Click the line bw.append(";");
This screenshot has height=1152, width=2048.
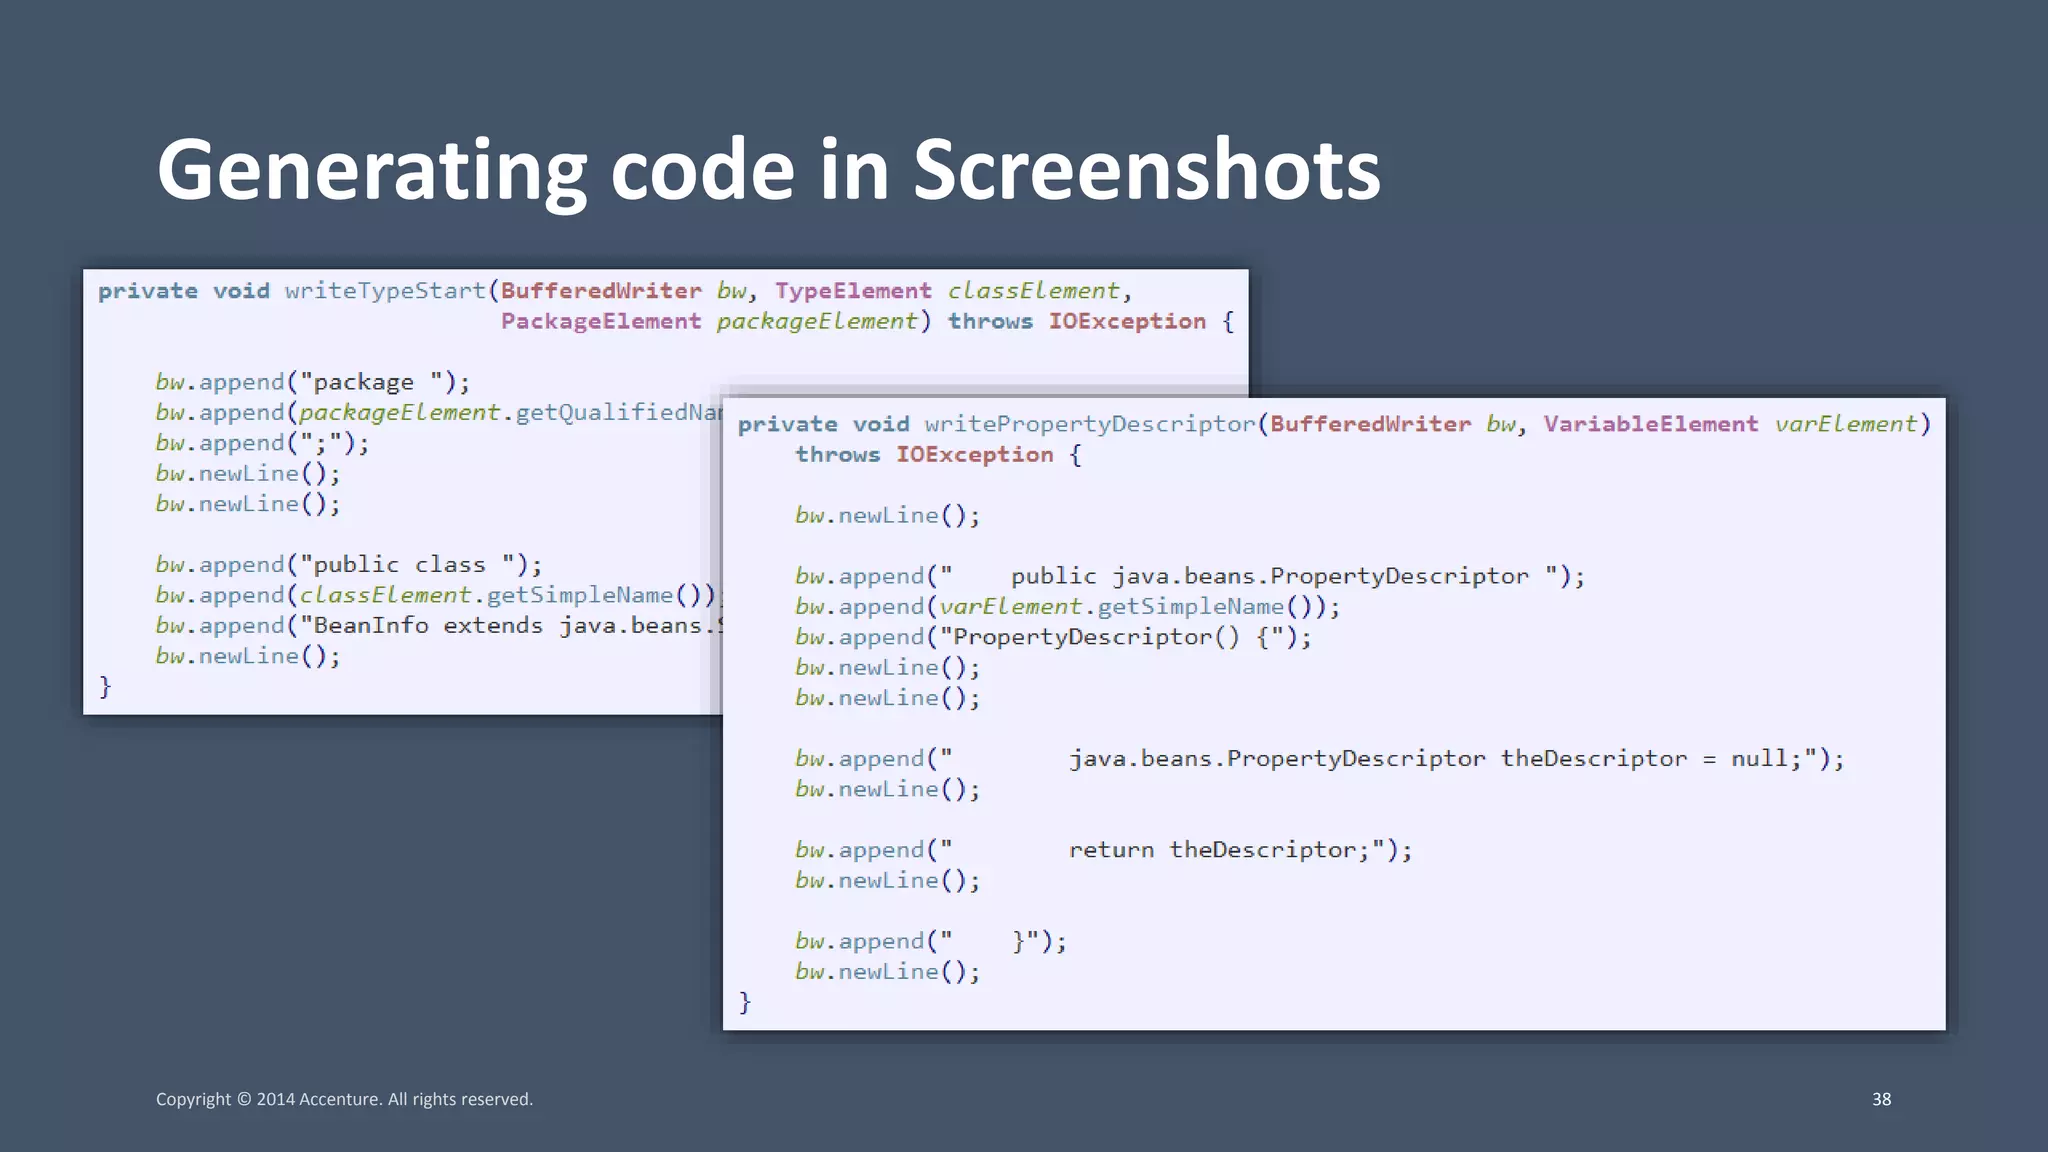tap(262, 443)
